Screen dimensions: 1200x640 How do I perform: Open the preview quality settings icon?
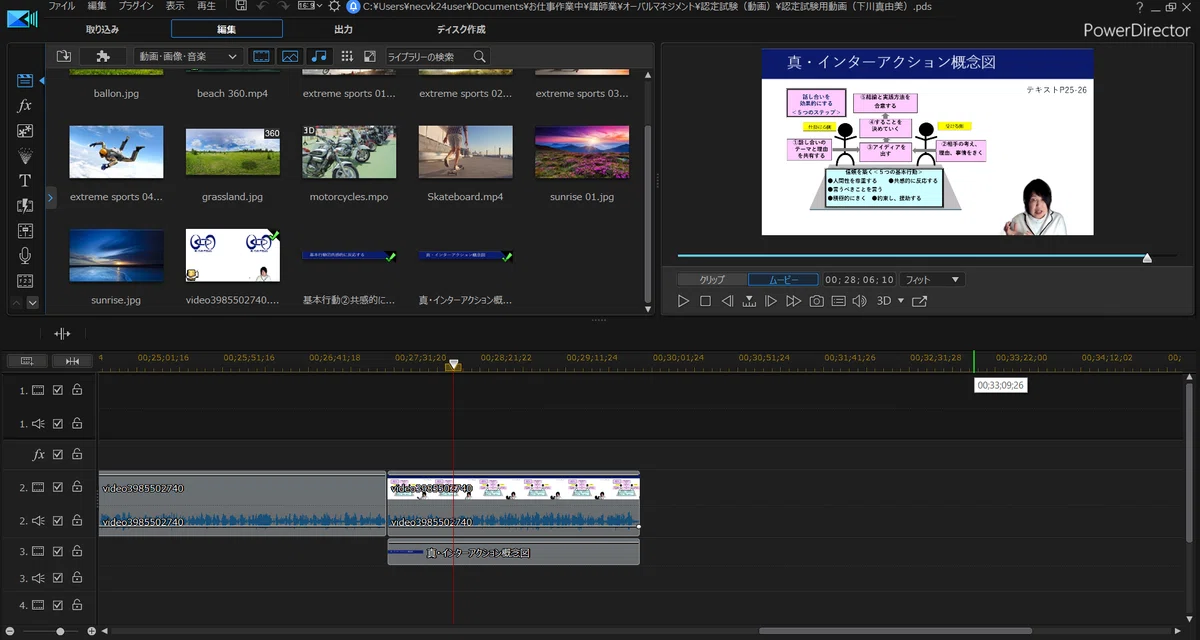click(x=839, y=301)
